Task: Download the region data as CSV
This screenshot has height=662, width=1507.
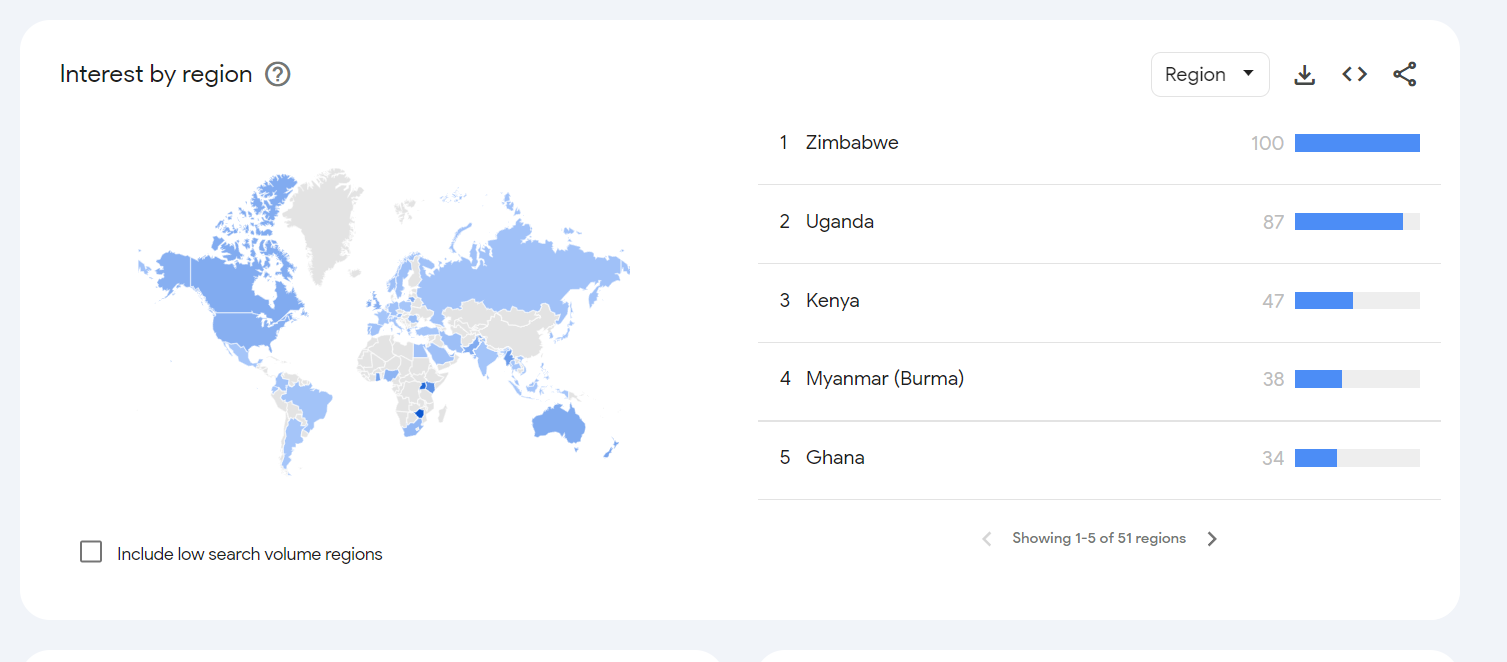Action: click(x=1304, y=75)
